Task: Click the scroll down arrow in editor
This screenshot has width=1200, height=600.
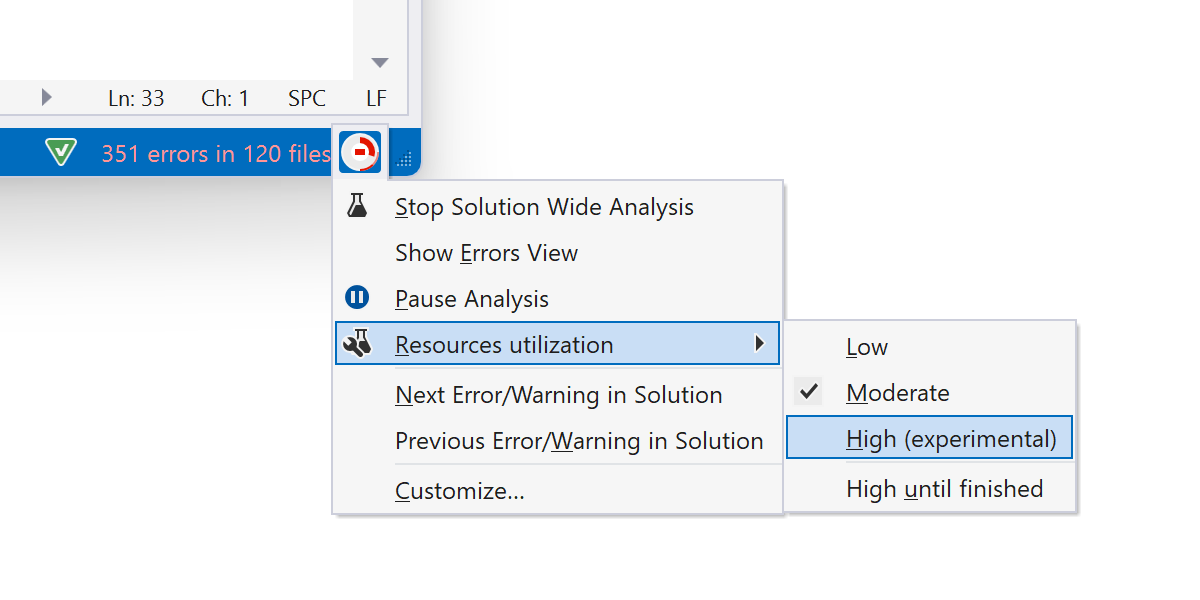Action: pyautogui.click(x=379, y=63)
